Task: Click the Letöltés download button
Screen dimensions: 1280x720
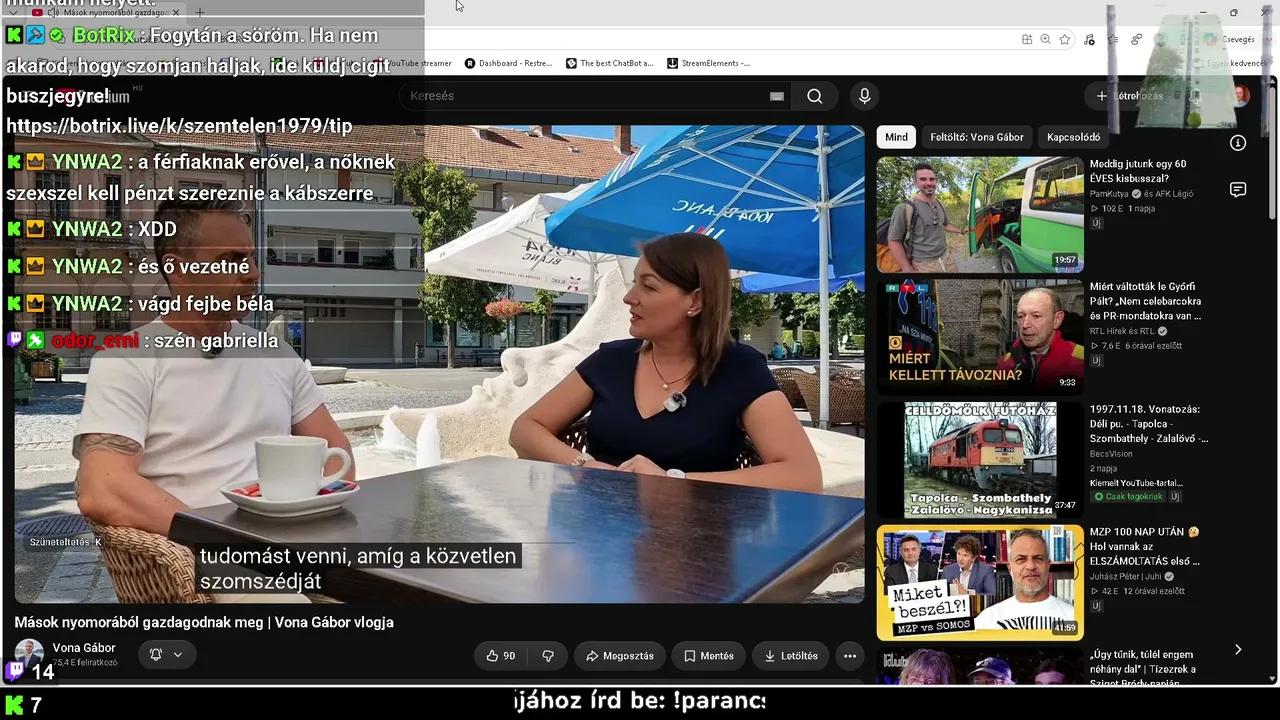Action: point(791,656)
